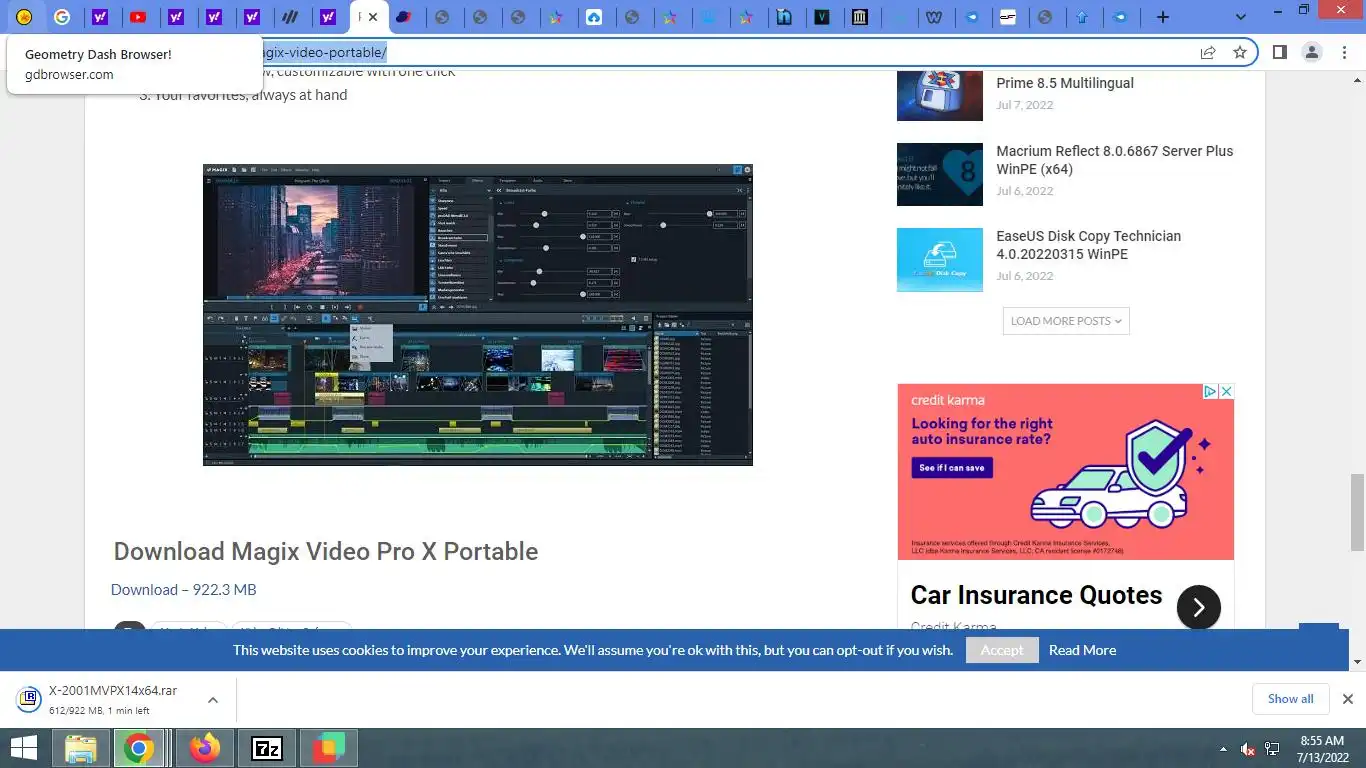1366x768 pixels.
Task: Click the network tray icon
Action: 1272,749
